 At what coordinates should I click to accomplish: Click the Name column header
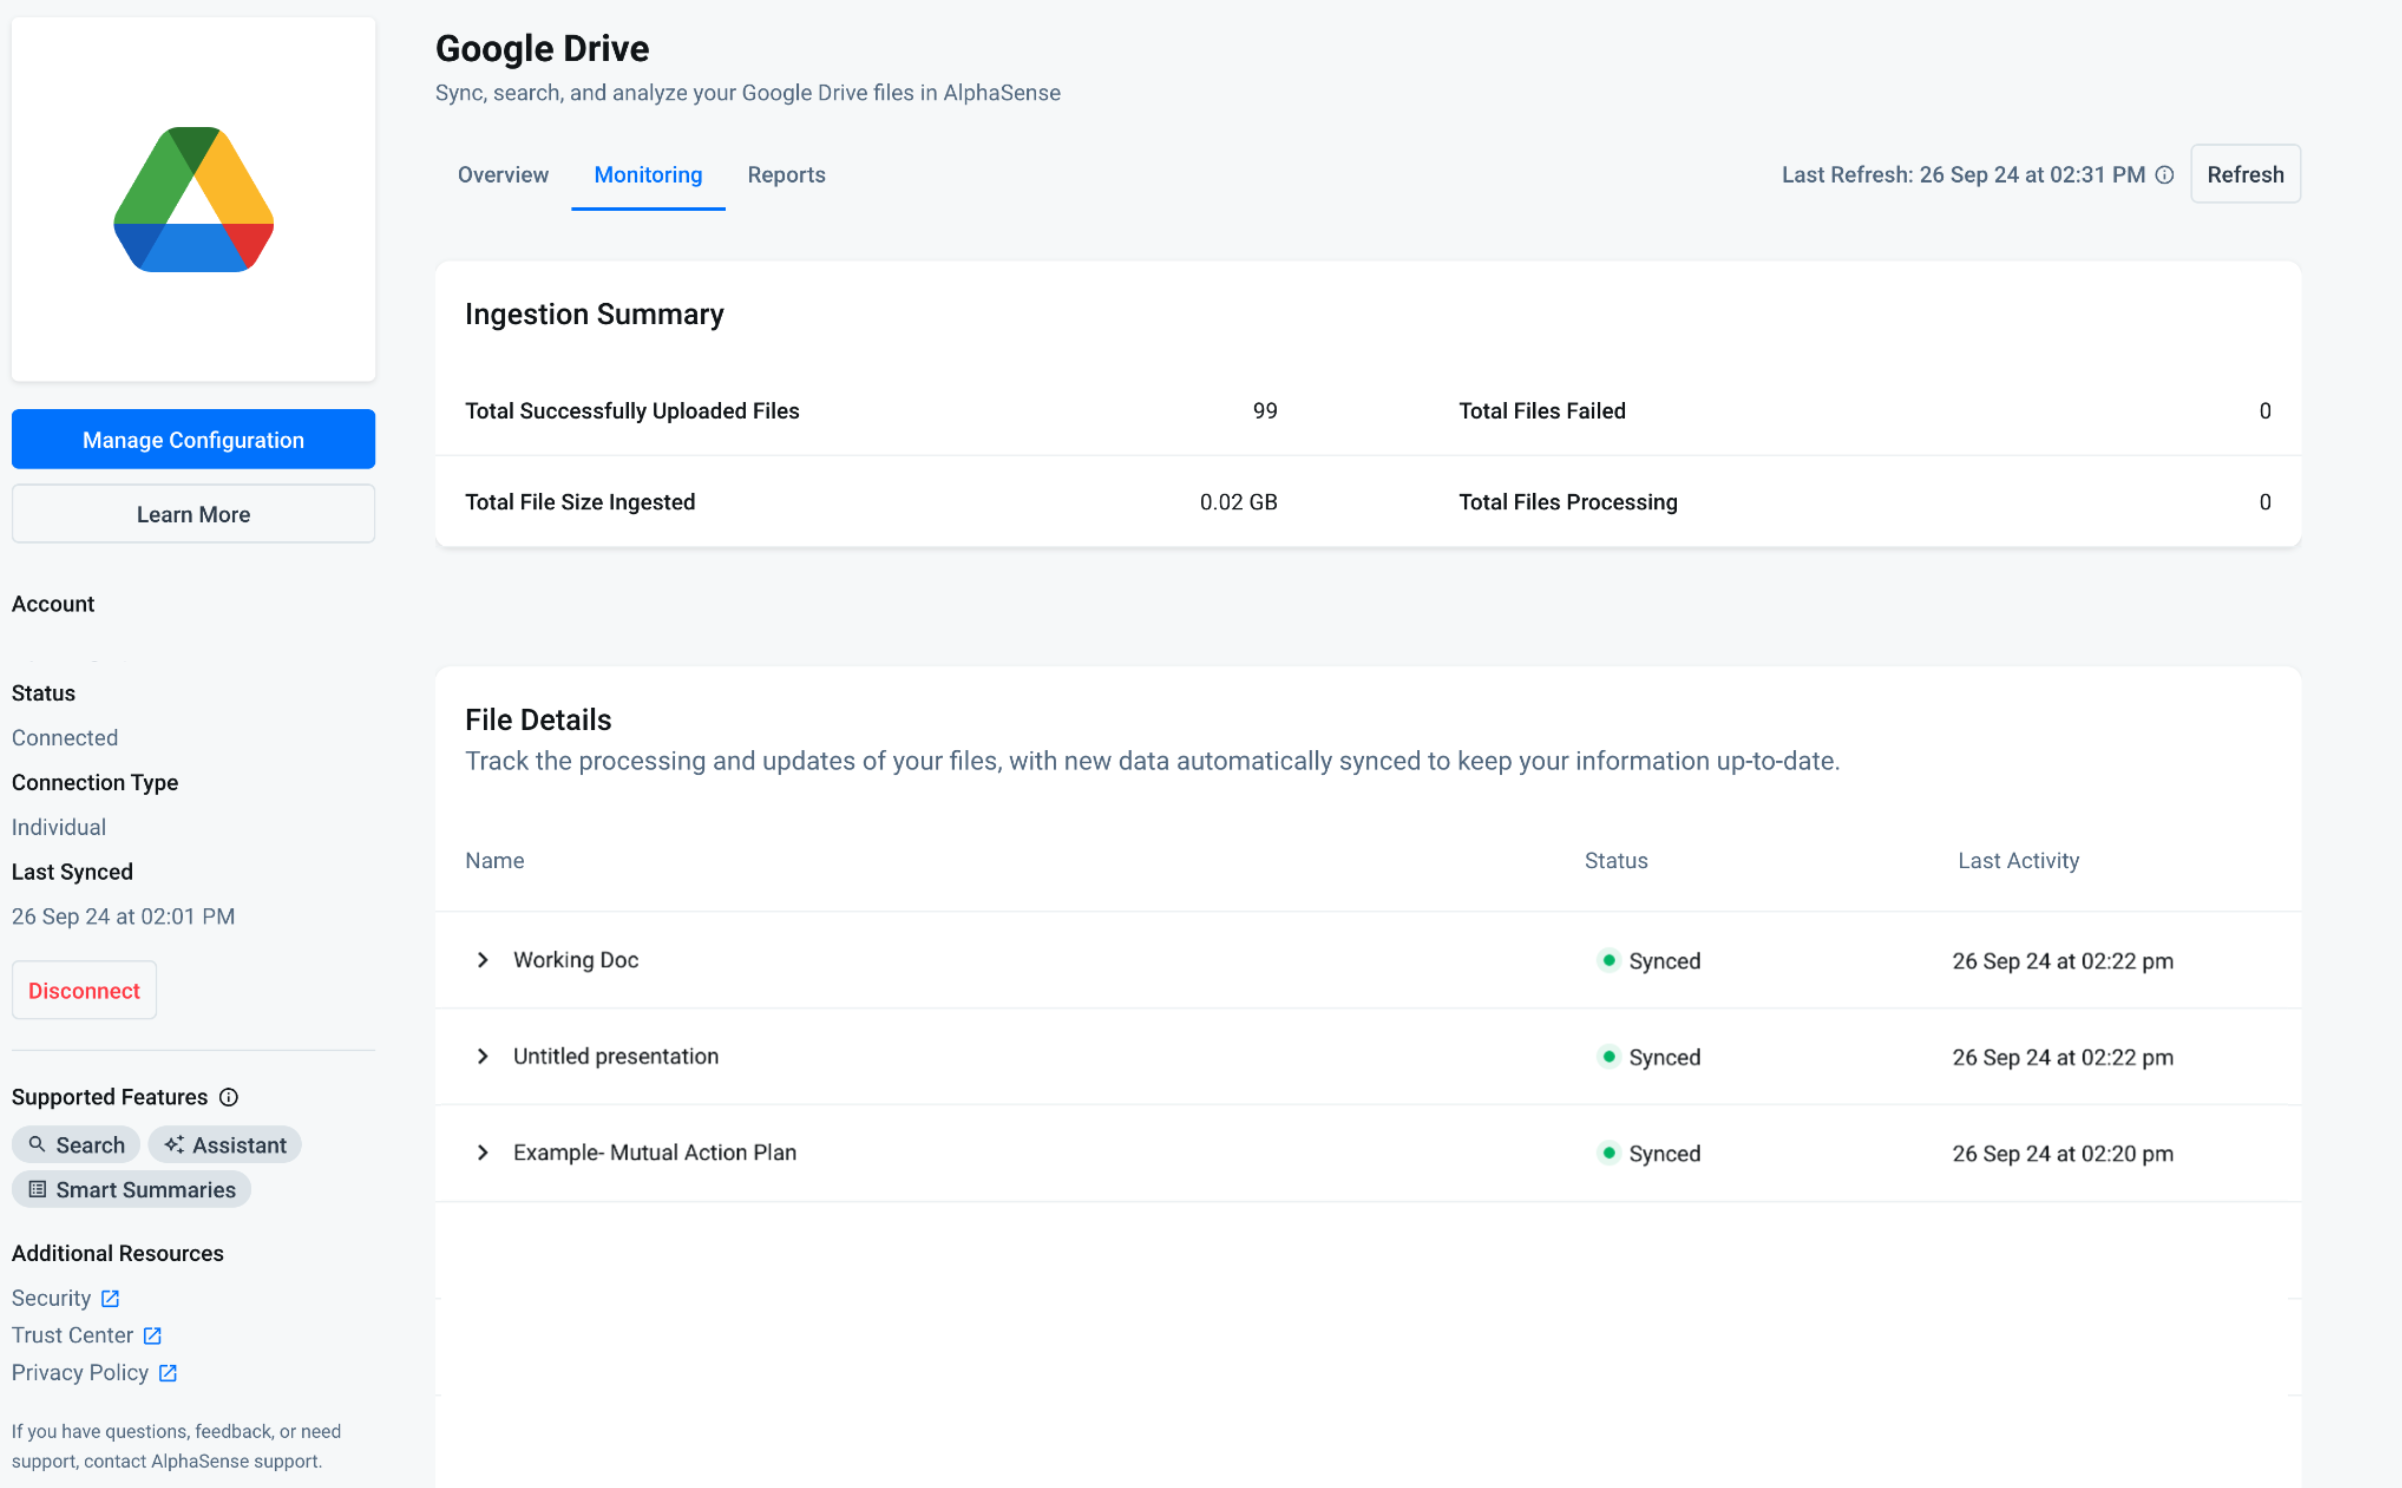tap(494, 860)
